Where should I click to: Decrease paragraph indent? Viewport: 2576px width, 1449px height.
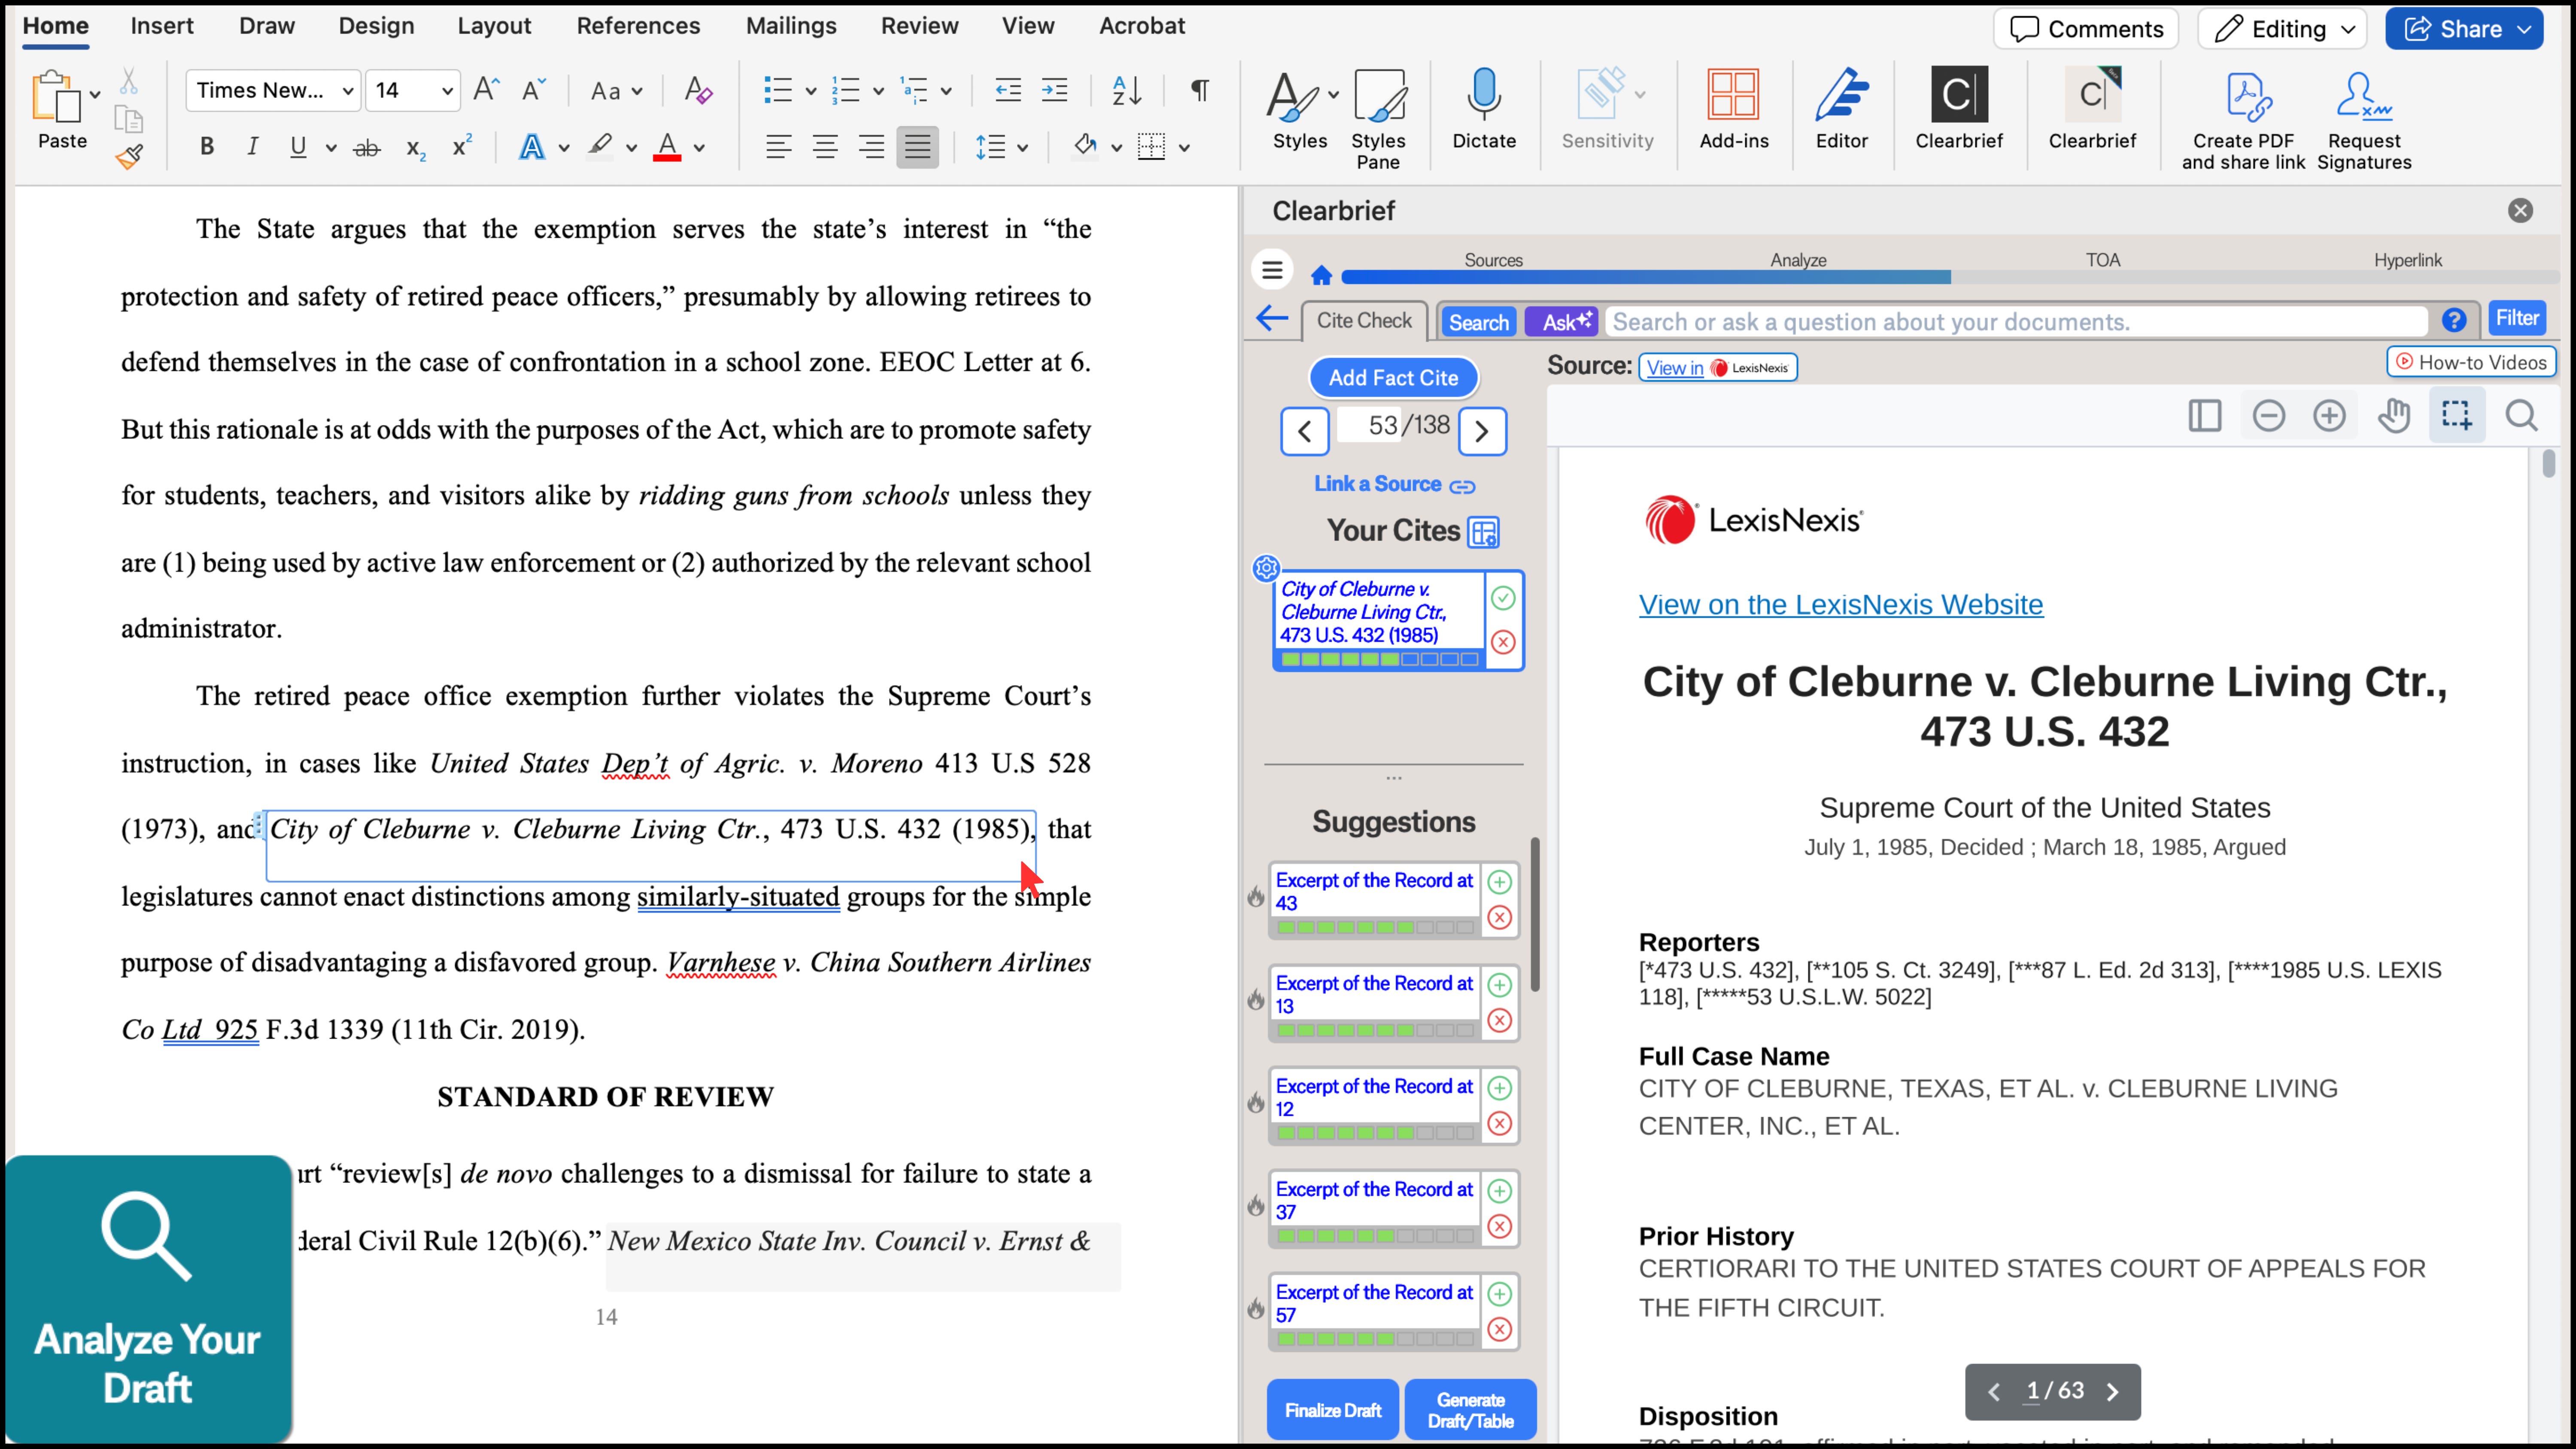click(x=1008, y=91)
